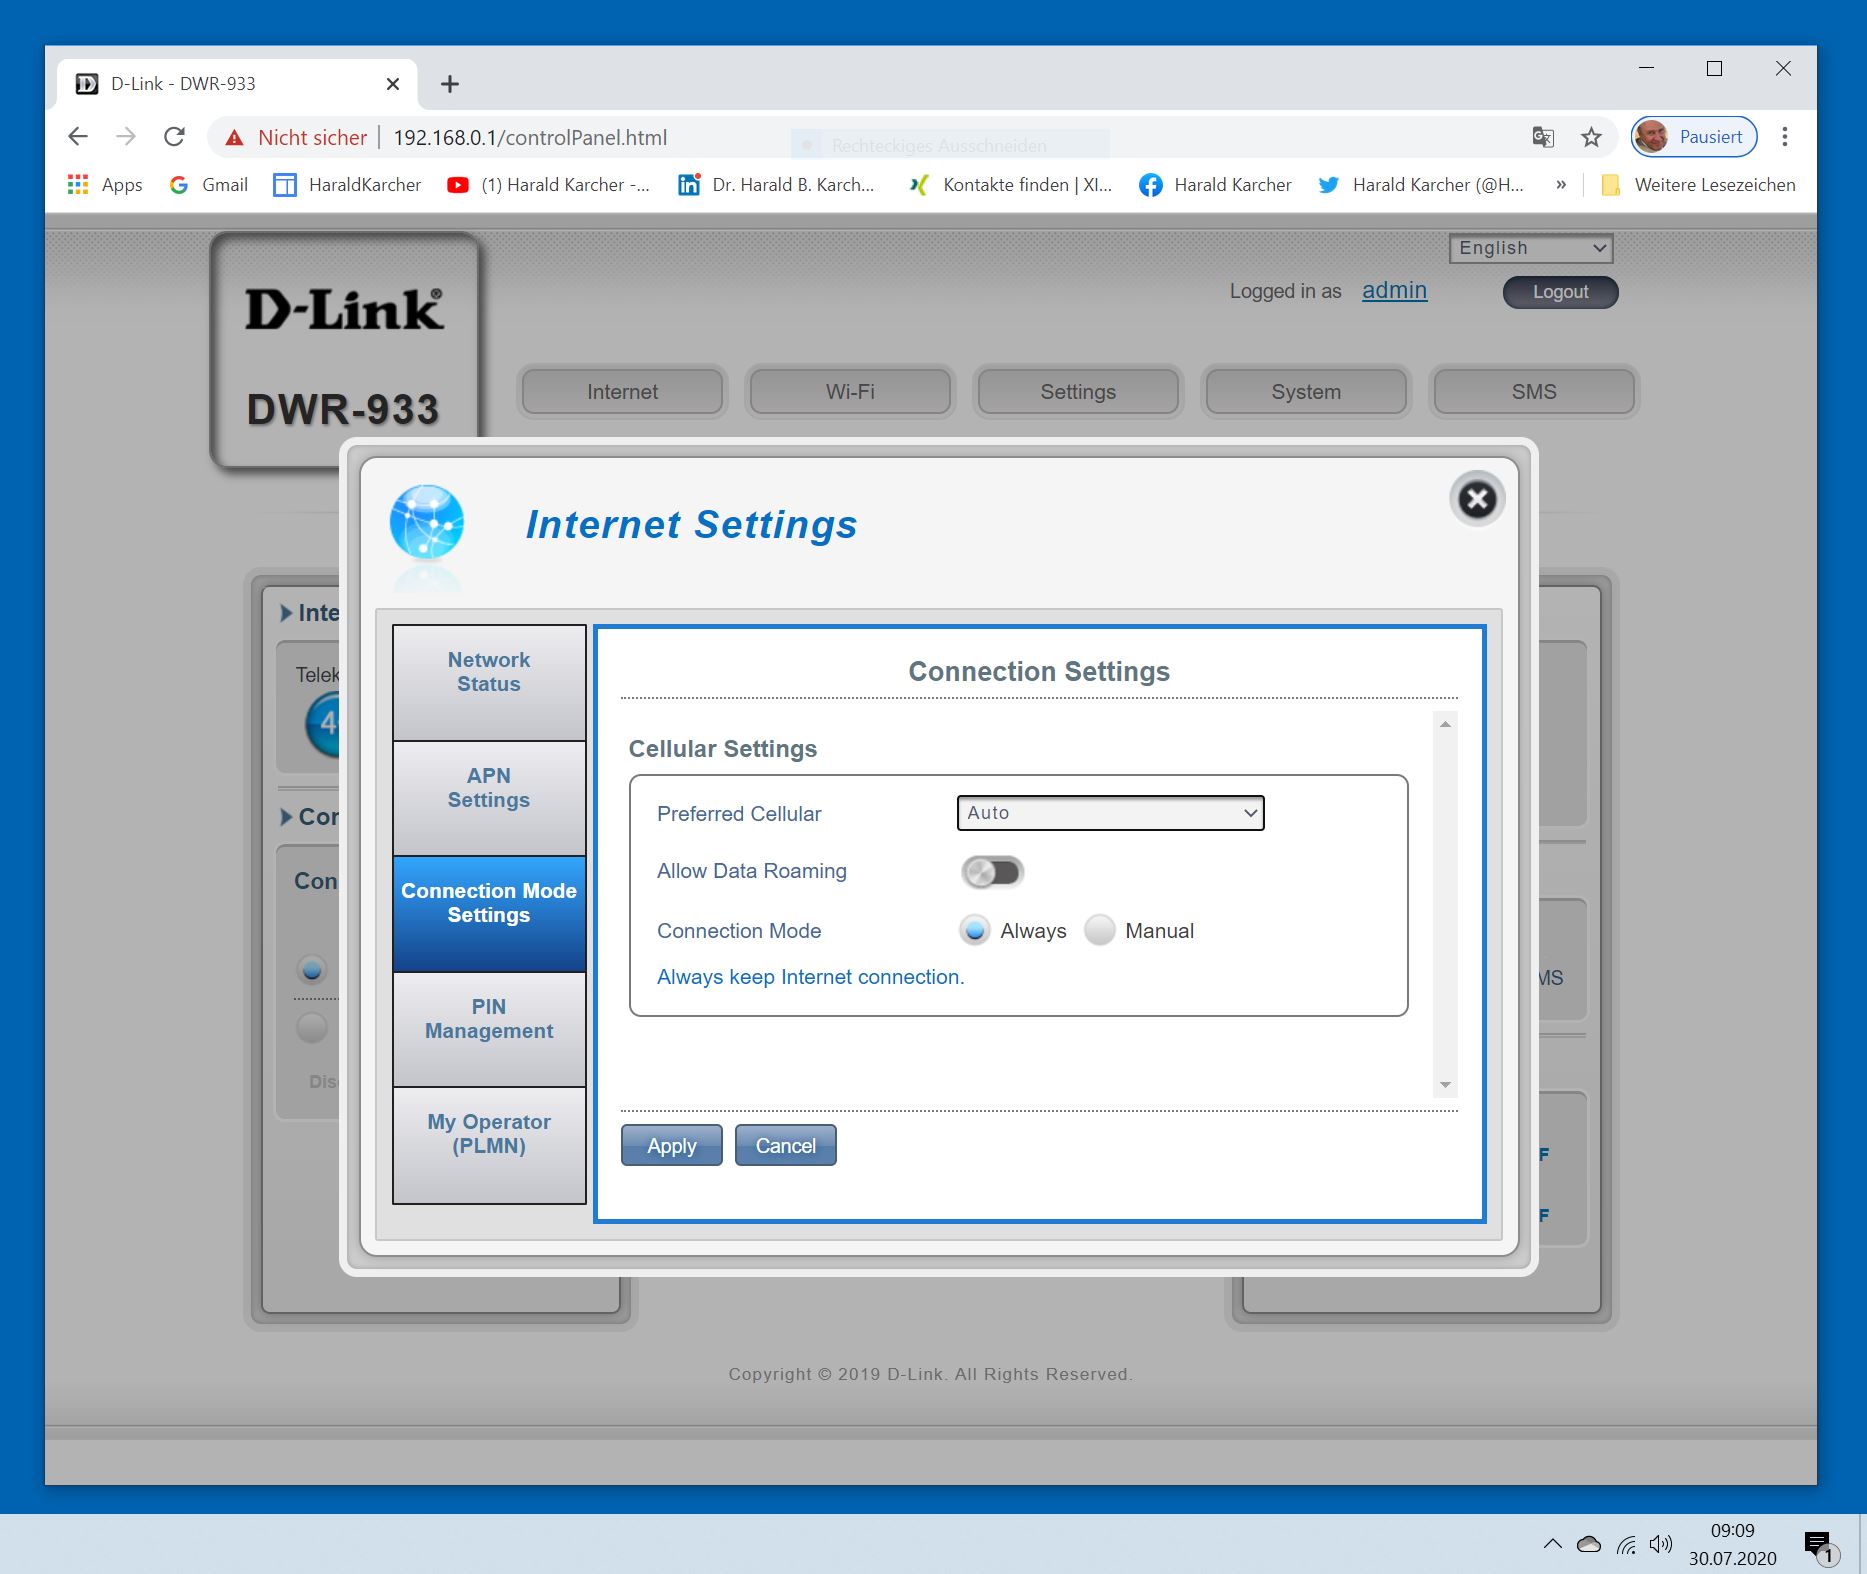Click the Nicht sicher security warning
This screenshot has width=1867, height=1574.
point(296,138)
